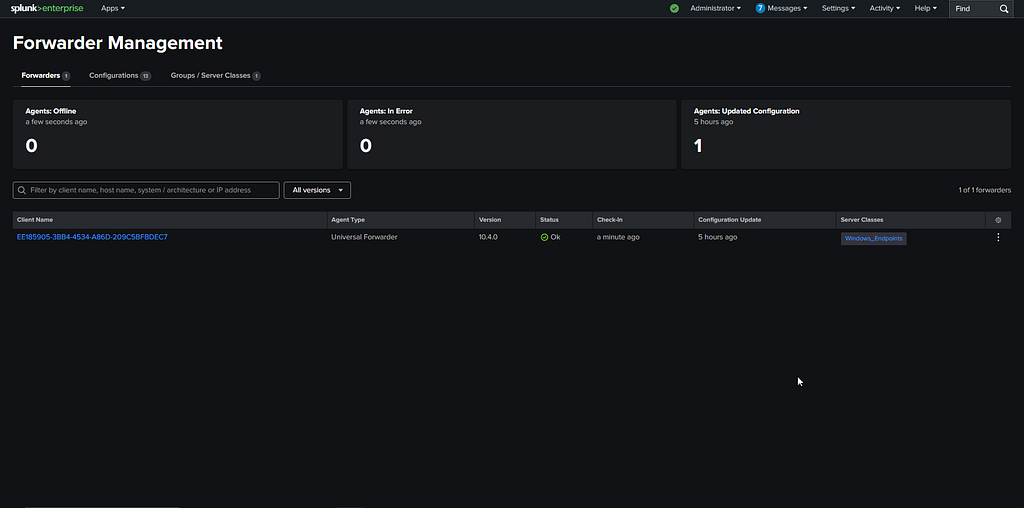Open the Administrator menu
The height and width of the screenshot is (508, 1024).
715,8
